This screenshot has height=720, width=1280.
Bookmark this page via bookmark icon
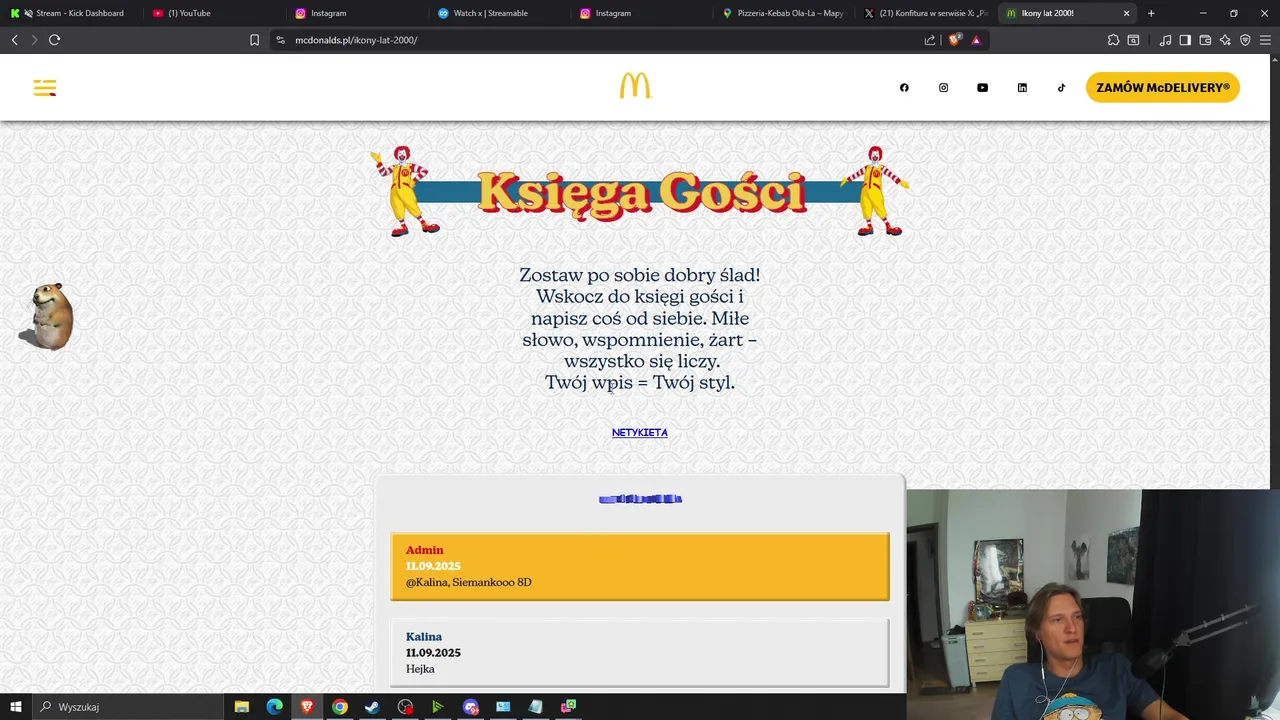pos(254,40)
